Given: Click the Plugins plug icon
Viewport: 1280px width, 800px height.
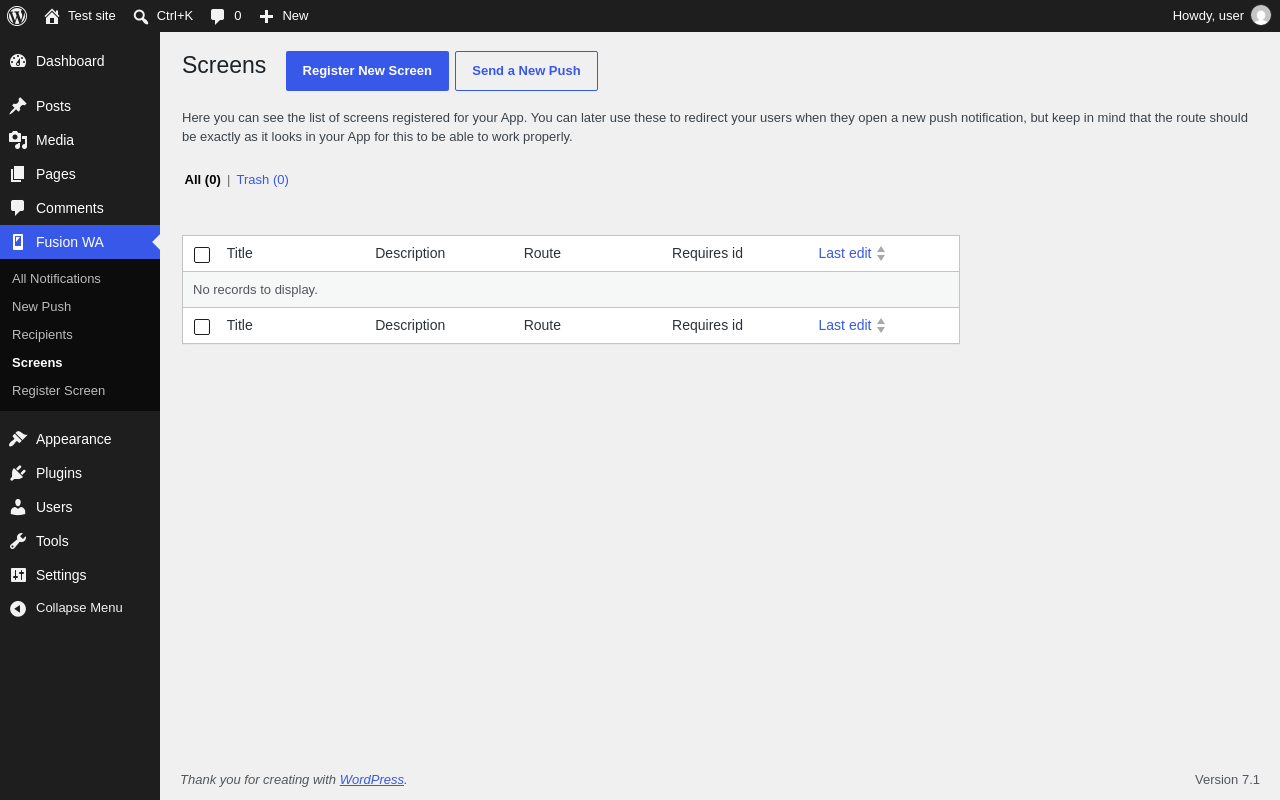Looking at the screenshot, I should [x=18, y=473].
